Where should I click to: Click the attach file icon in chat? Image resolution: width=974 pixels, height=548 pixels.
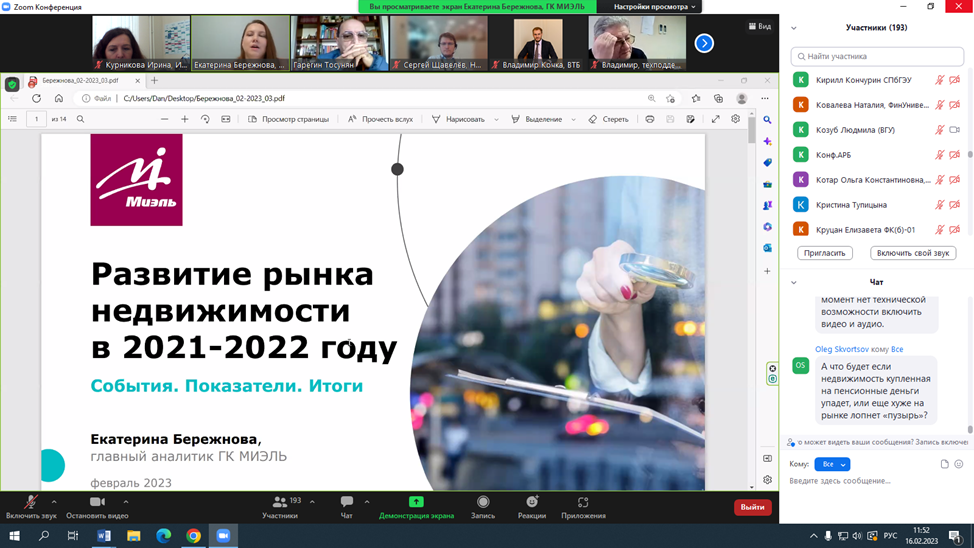pyautogui.click(x=944, y=464)
